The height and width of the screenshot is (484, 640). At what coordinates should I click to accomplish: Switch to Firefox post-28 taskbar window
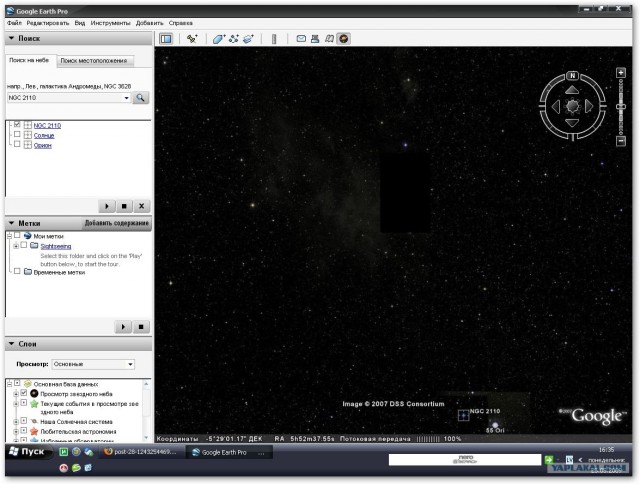pyautogui.click(x=140, y=452)
